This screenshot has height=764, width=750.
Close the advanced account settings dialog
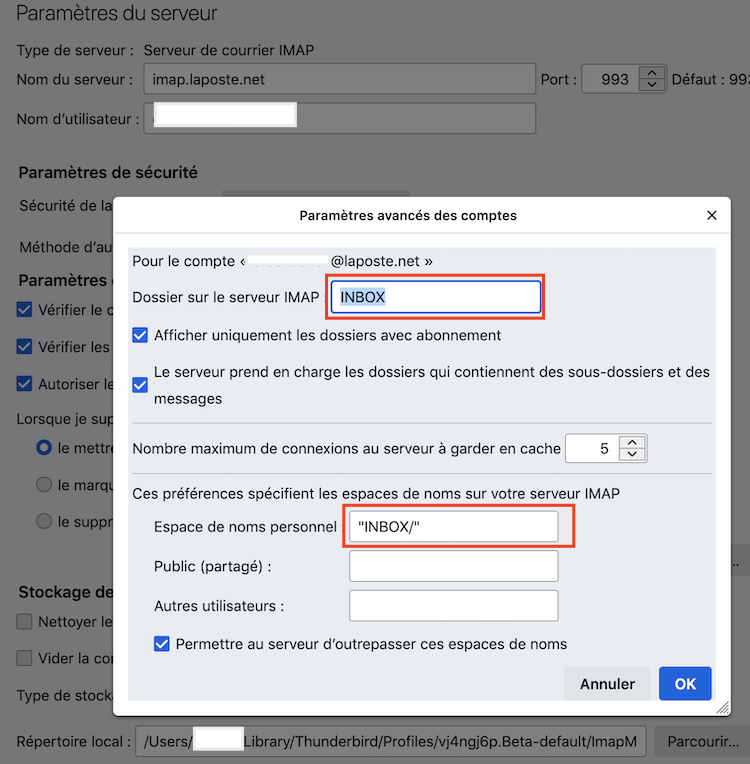[x=712, y=215]
